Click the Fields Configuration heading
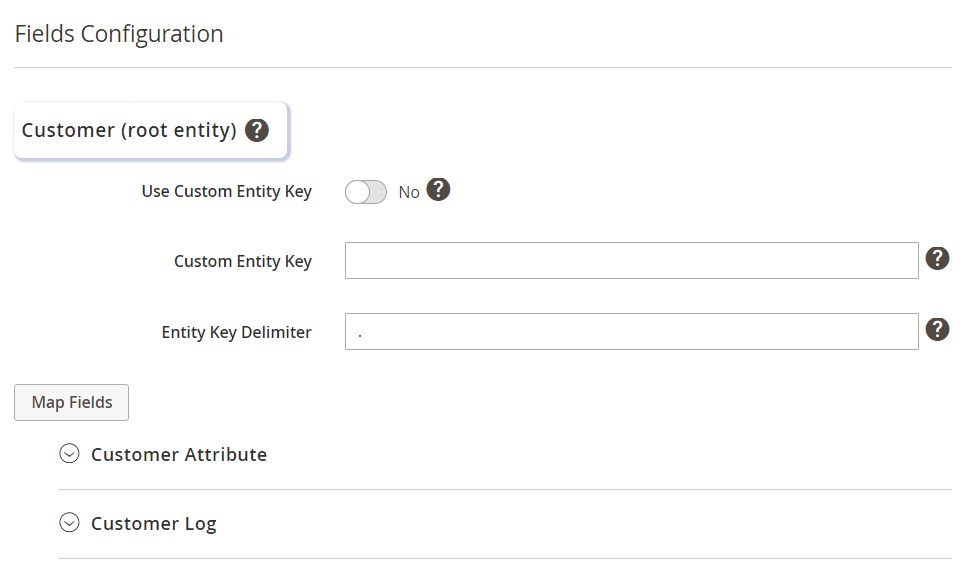Viewport: 960px width, 586px height. (119, 34)
